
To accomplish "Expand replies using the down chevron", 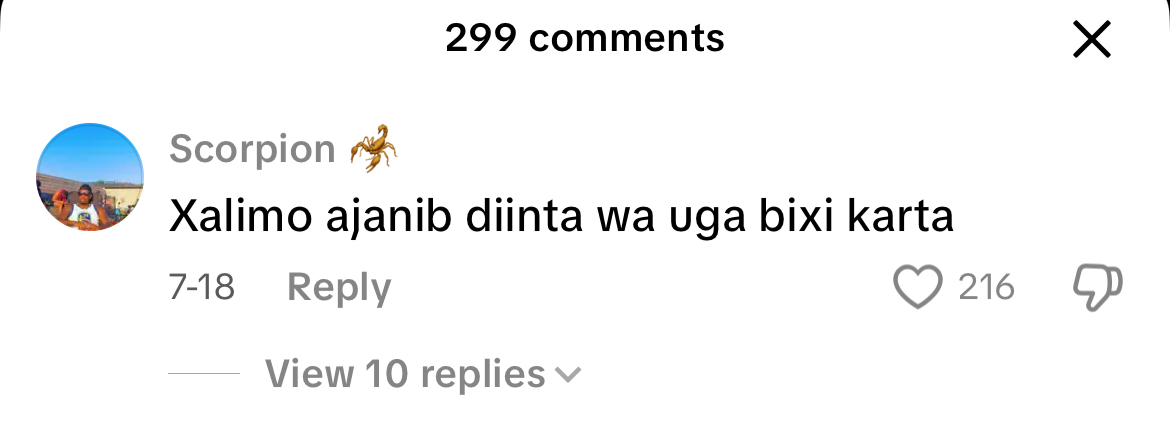I will [568, 375].
